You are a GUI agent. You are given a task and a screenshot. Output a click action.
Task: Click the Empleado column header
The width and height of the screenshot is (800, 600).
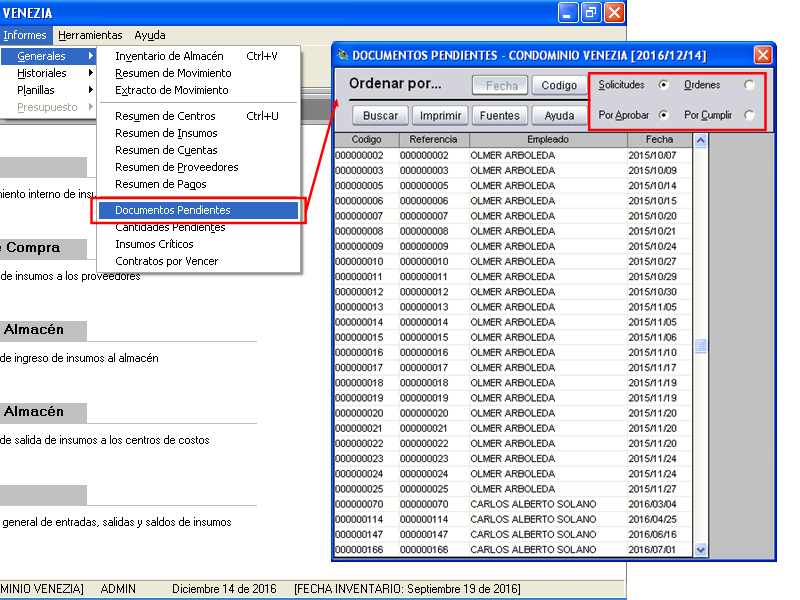(x=548, y=139)
